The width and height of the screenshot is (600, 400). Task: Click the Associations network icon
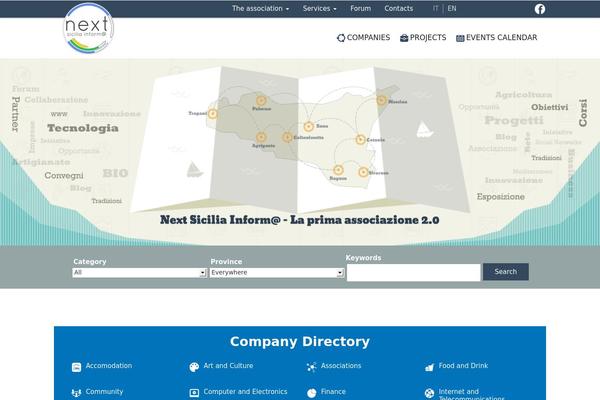tap(311, 367)
